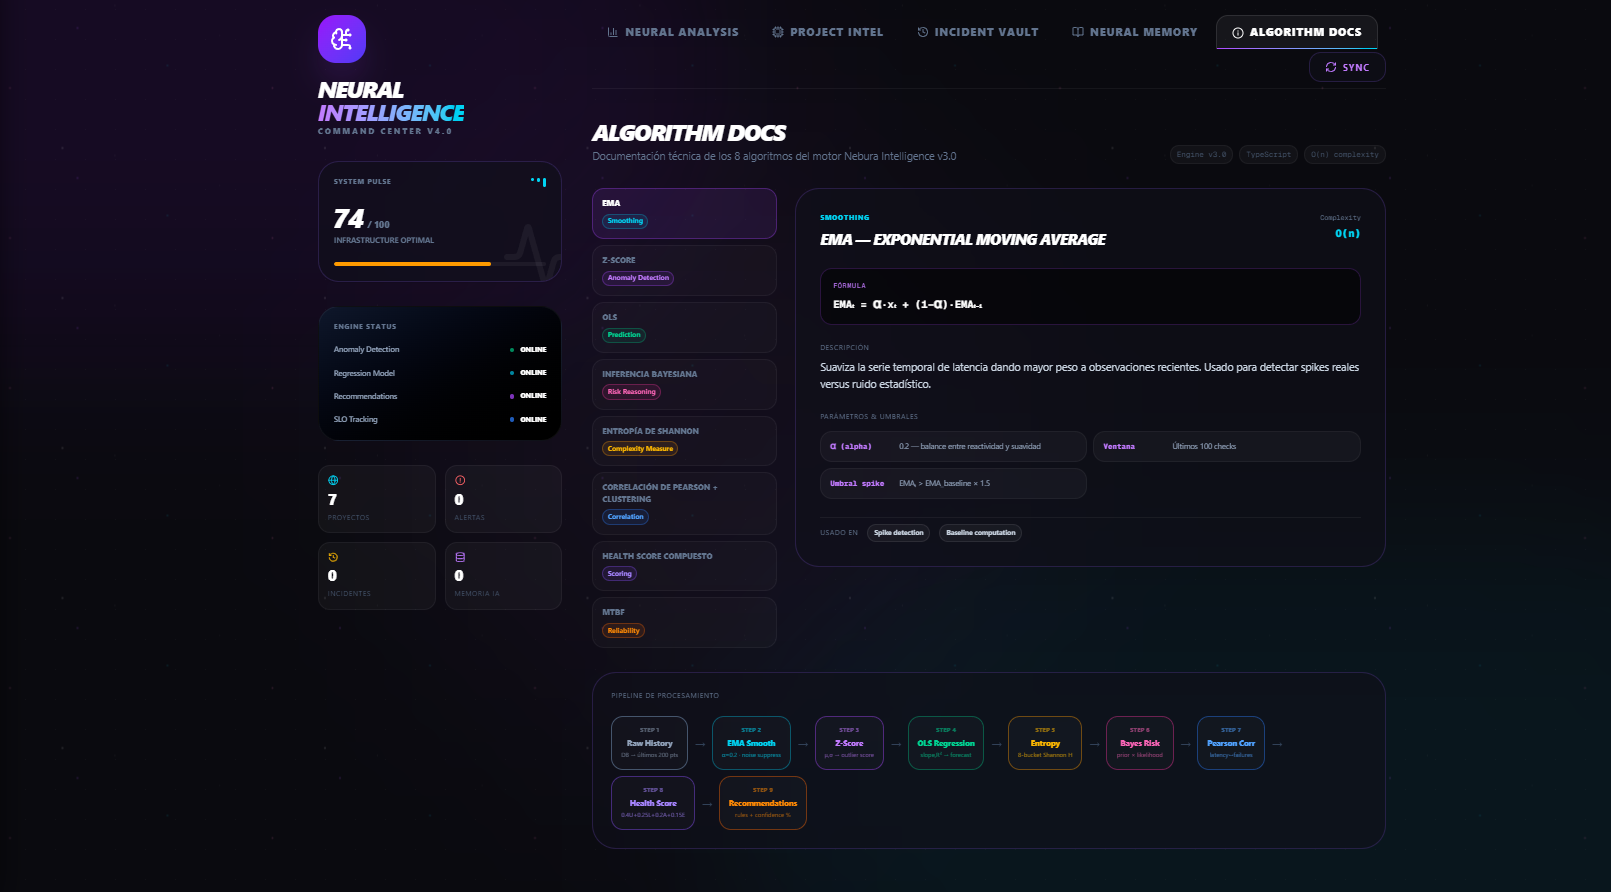Click the bar chart icon on Neural Analysis
The width and height of the screenshot is (1611, 892).
[612, 32]
